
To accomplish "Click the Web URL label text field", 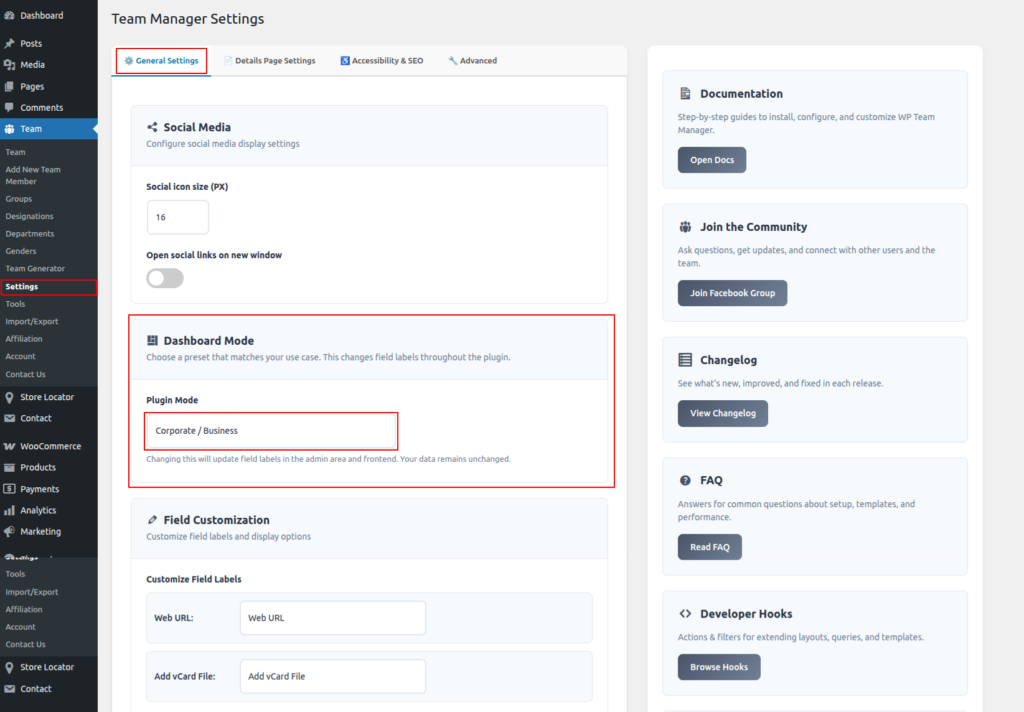I will pos(332,618).
